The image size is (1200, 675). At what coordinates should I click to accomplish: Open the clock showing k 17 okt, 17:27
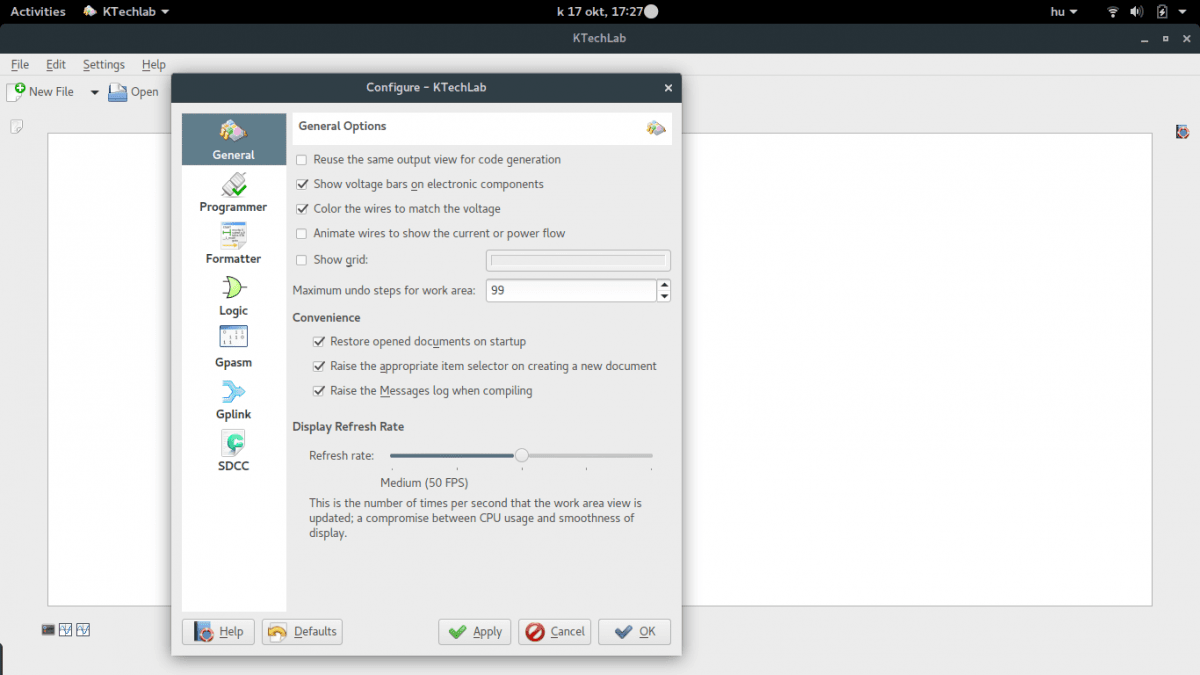(x=600, y=12)
